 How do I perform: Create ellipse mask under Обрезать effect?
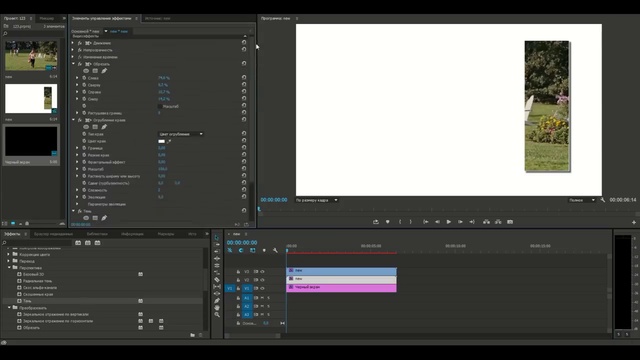click(86, 71)
